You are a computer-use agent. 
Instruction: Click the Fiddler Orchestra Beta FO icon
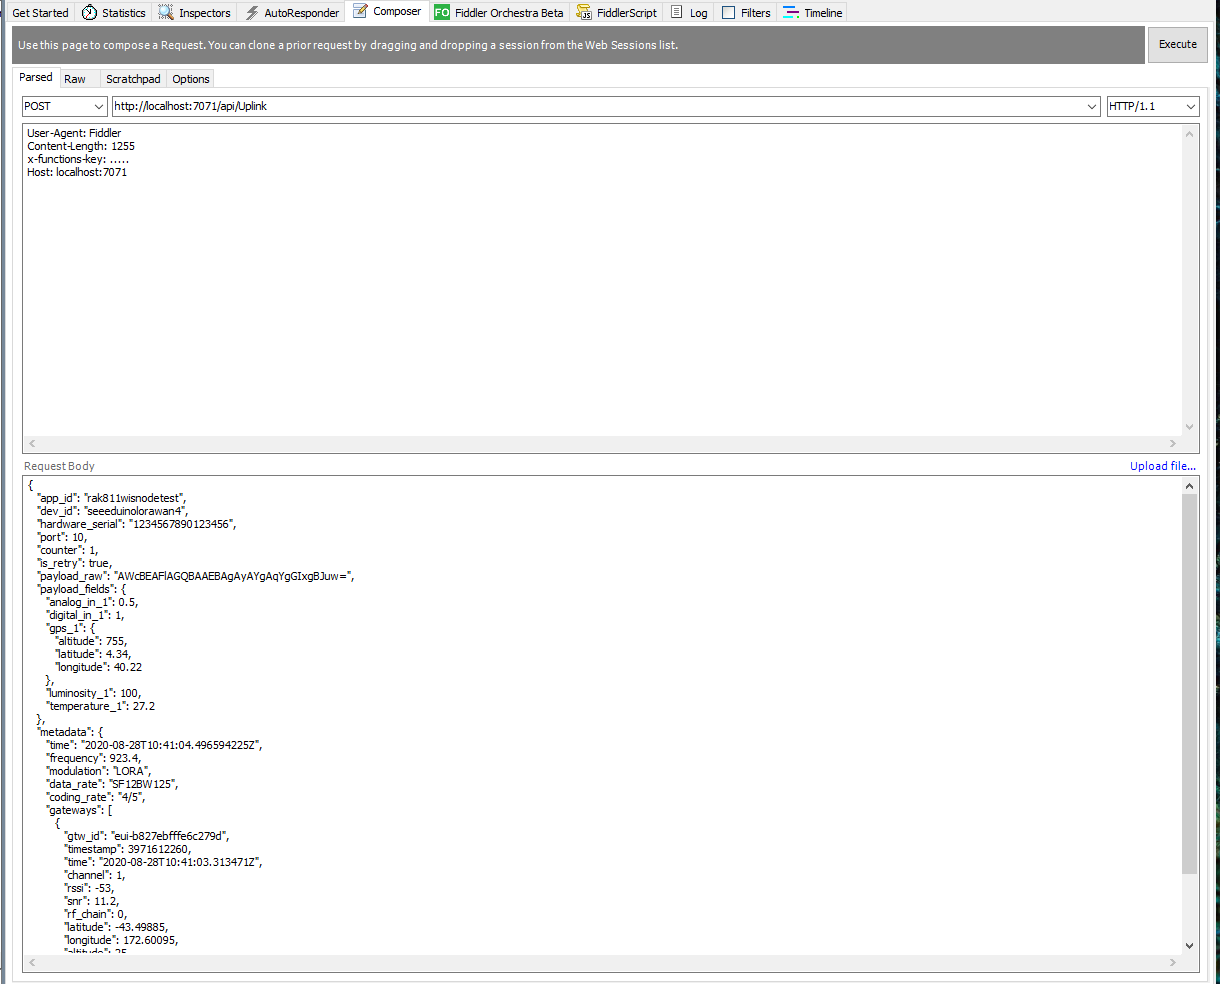[x=442, y=13]
